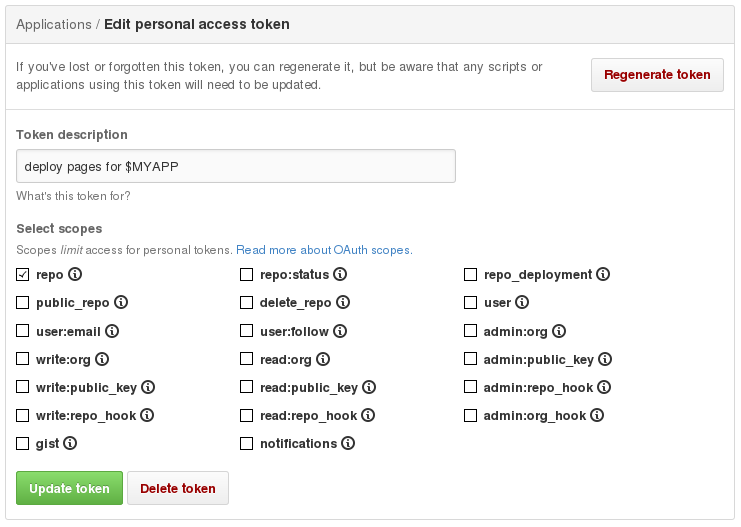741x527 pixels.
Task: Click the info icon beside notifications
Action: point(348,443)
